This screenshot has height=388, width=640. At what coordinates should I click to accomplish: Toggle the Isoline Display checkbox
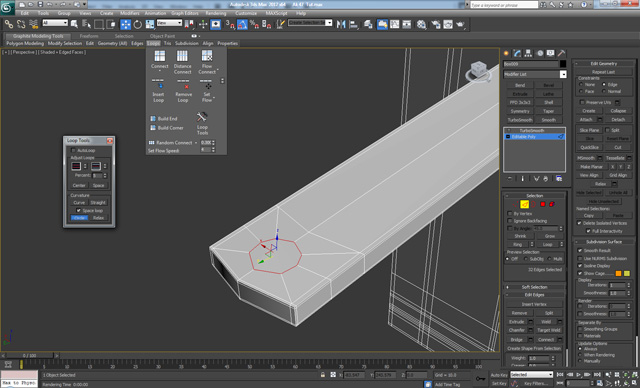[580, 266]
